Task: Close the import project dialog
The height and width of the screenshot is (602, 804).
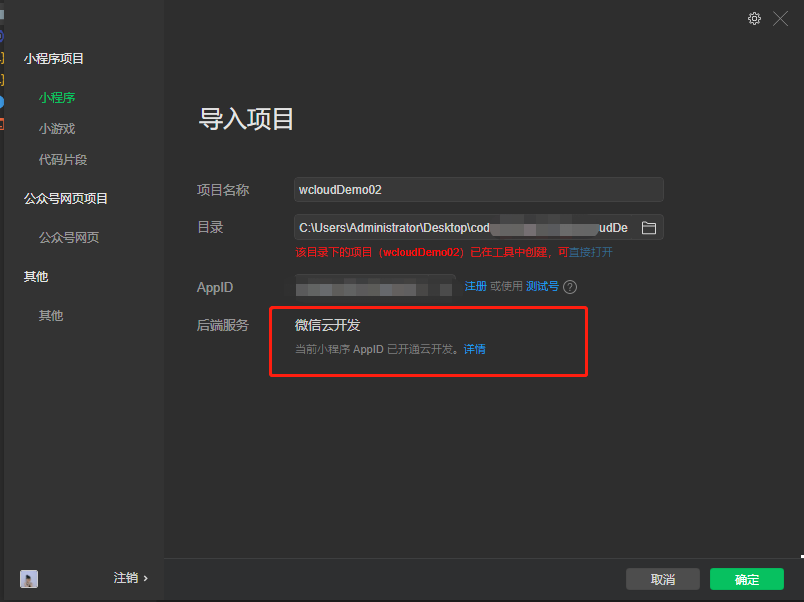Action: [x=780, y=19]
